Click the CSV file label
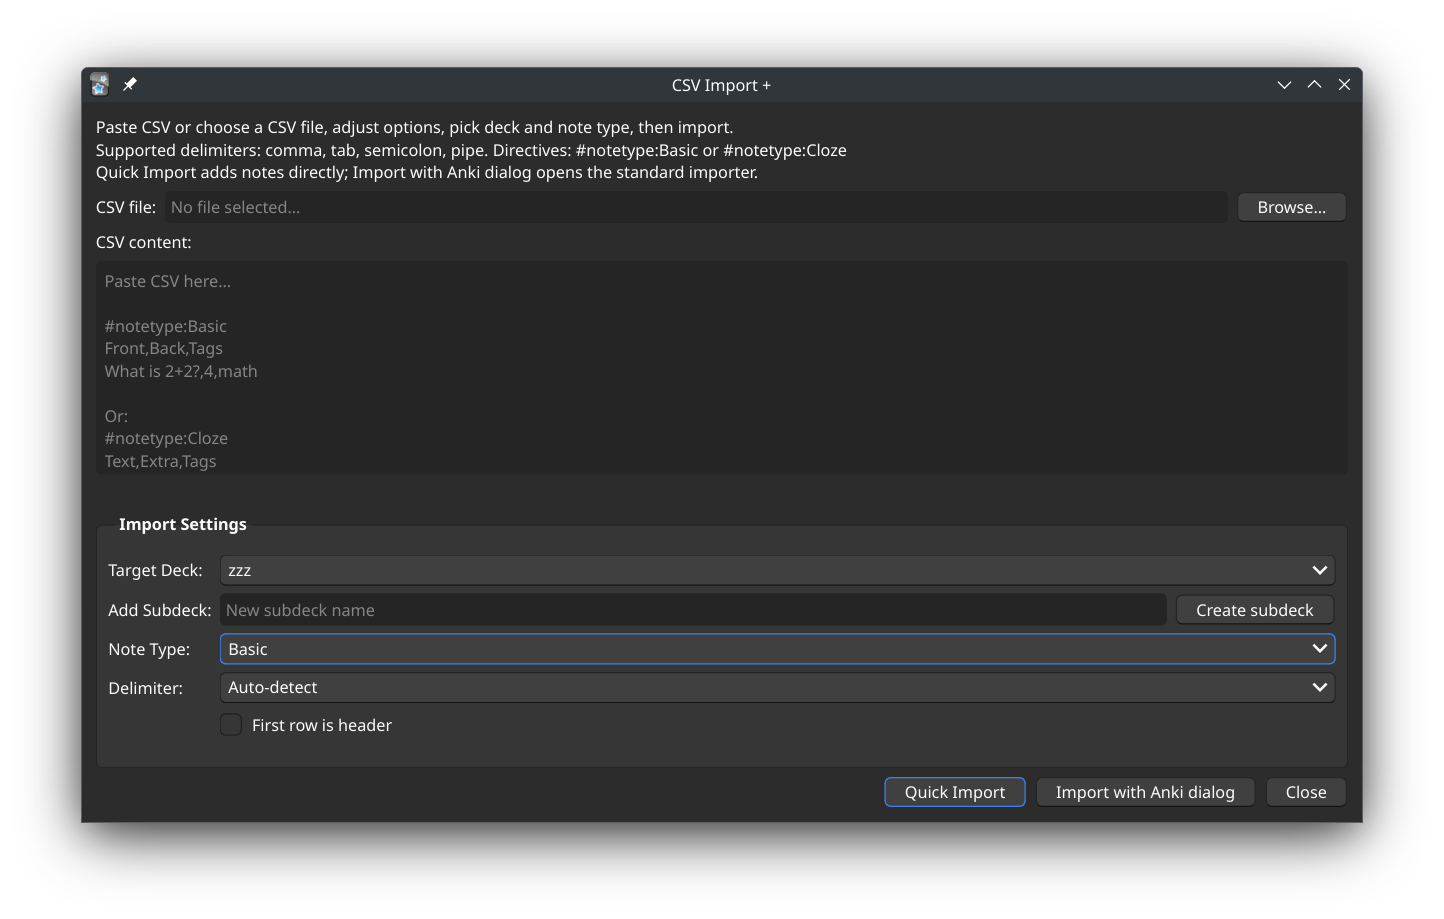Screen dimensions: 1444x919 [126, 207]
